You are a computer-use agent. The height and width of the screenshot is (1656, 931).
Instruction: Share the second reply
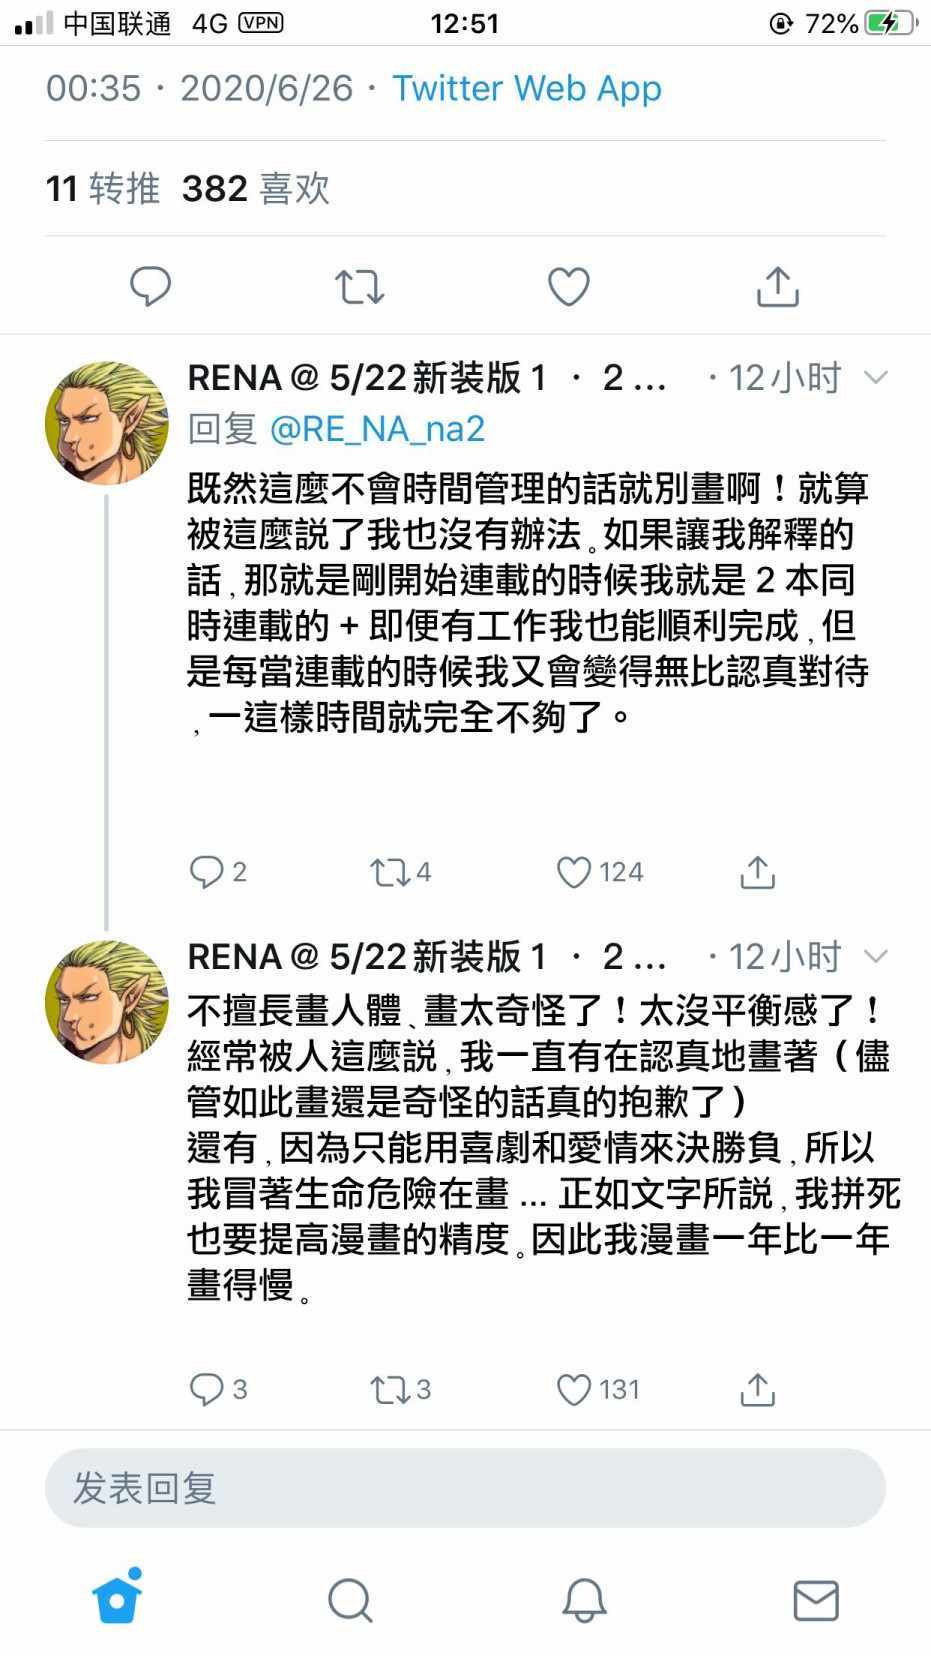[757, 1389]
